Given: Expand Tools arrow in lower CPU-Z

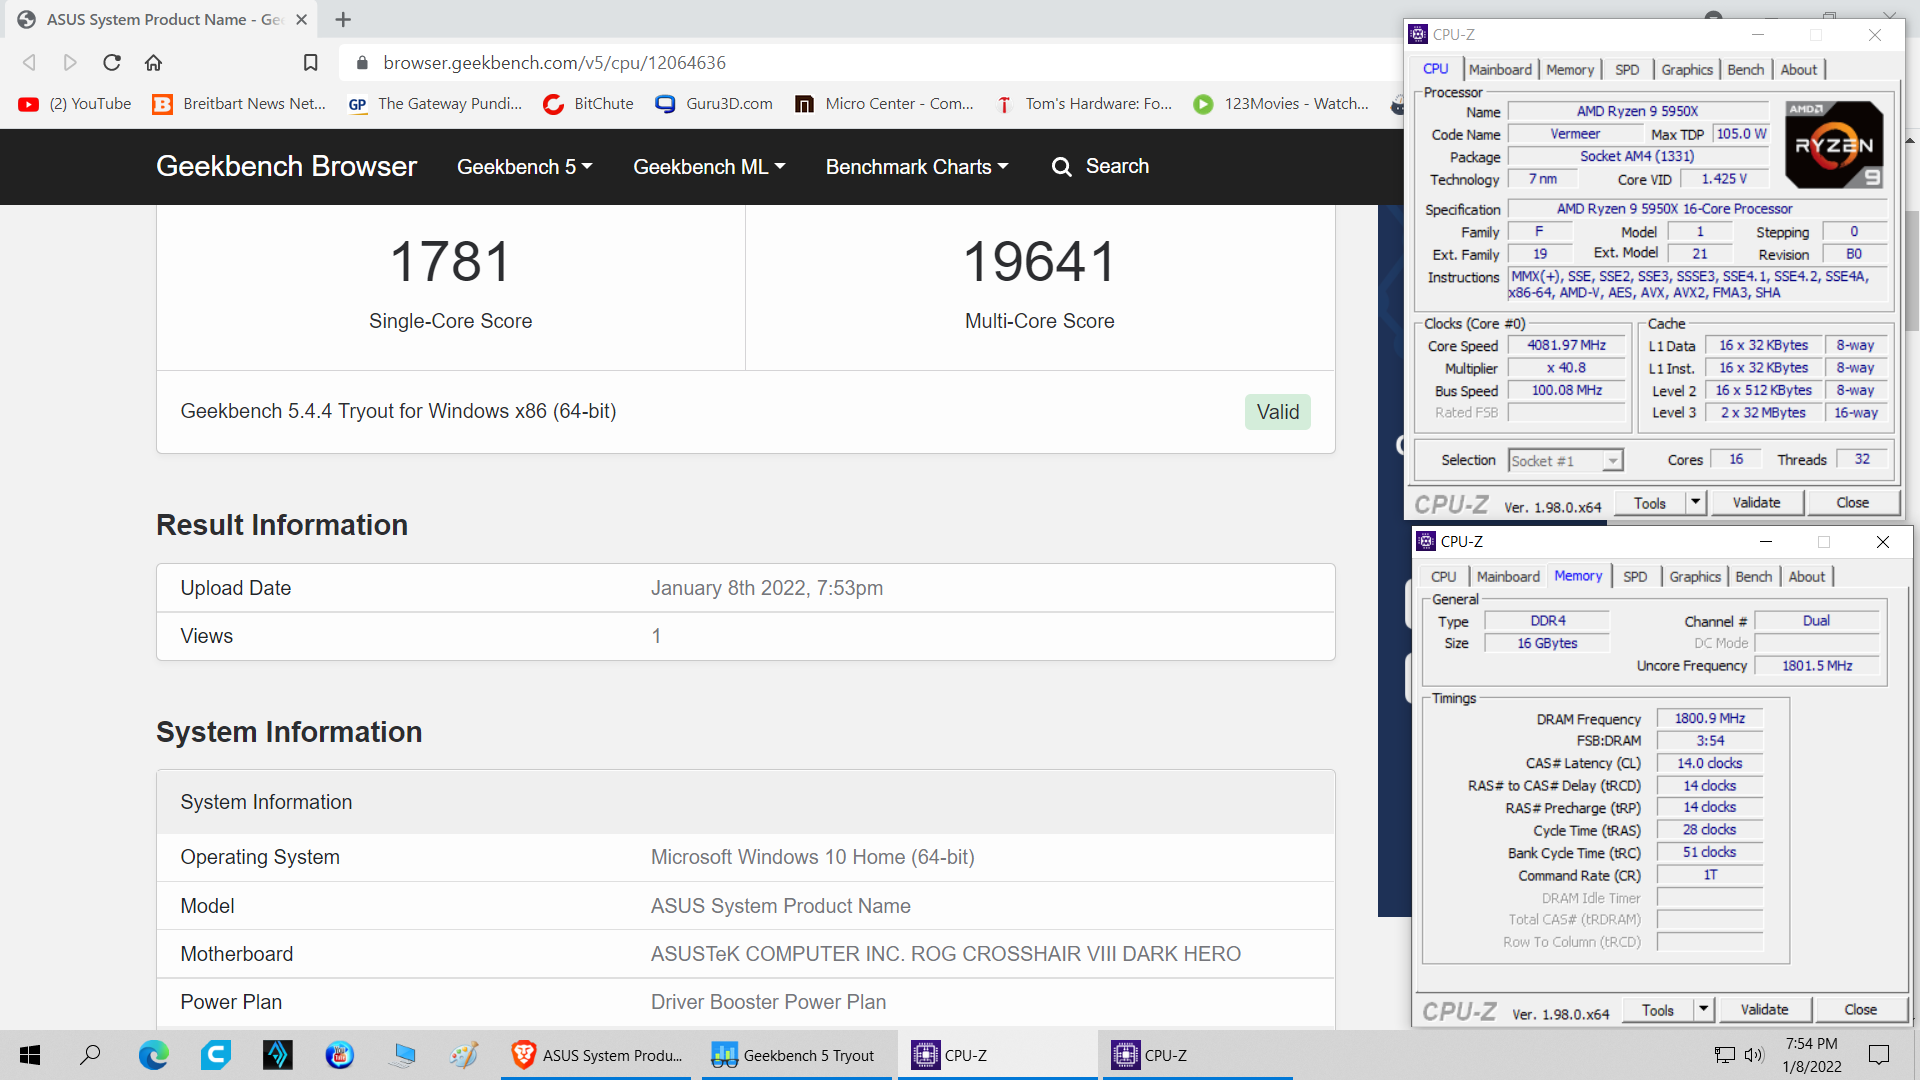Looking at the screenshot, I should 1704,1010.
